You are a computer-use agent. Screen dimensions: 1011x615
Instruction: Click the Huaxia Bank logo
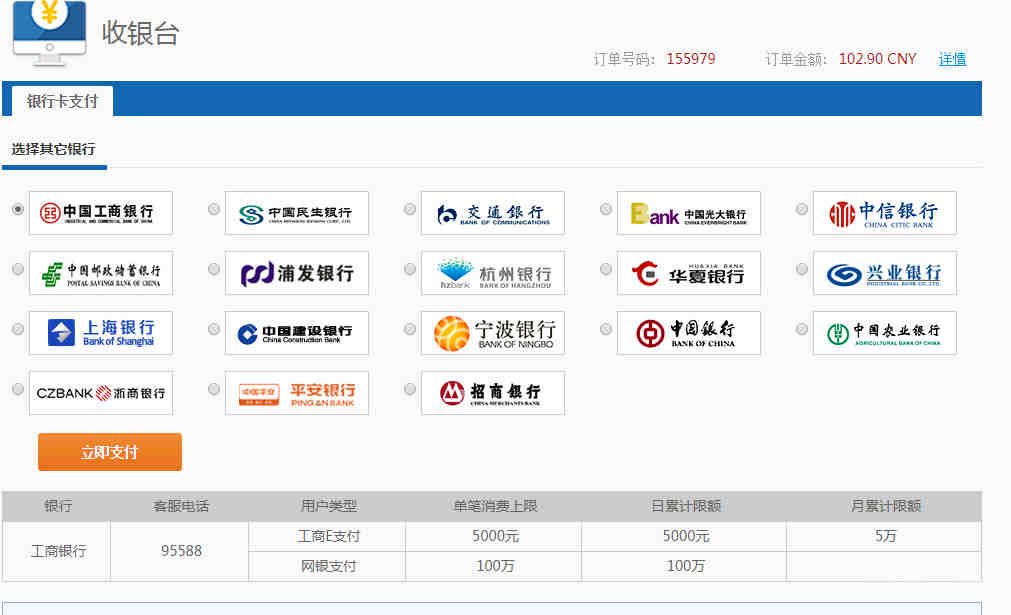point(689,273)
